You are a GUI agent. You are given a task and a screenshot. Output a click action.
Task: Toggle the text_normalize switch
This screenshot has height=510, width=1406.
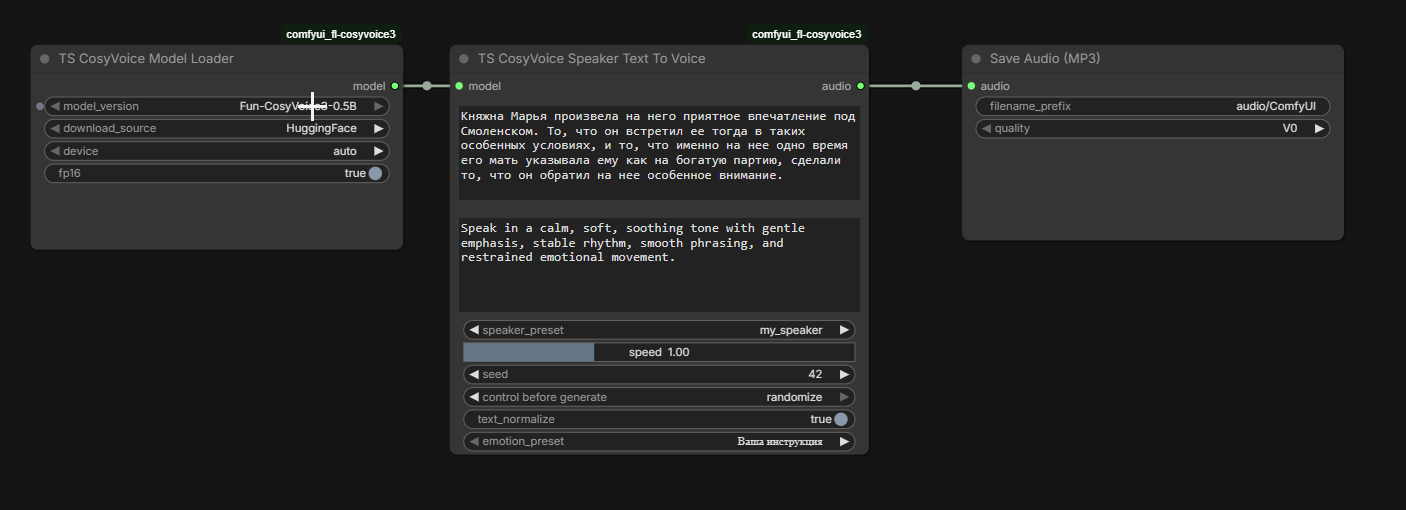click(x=841, y=419)
